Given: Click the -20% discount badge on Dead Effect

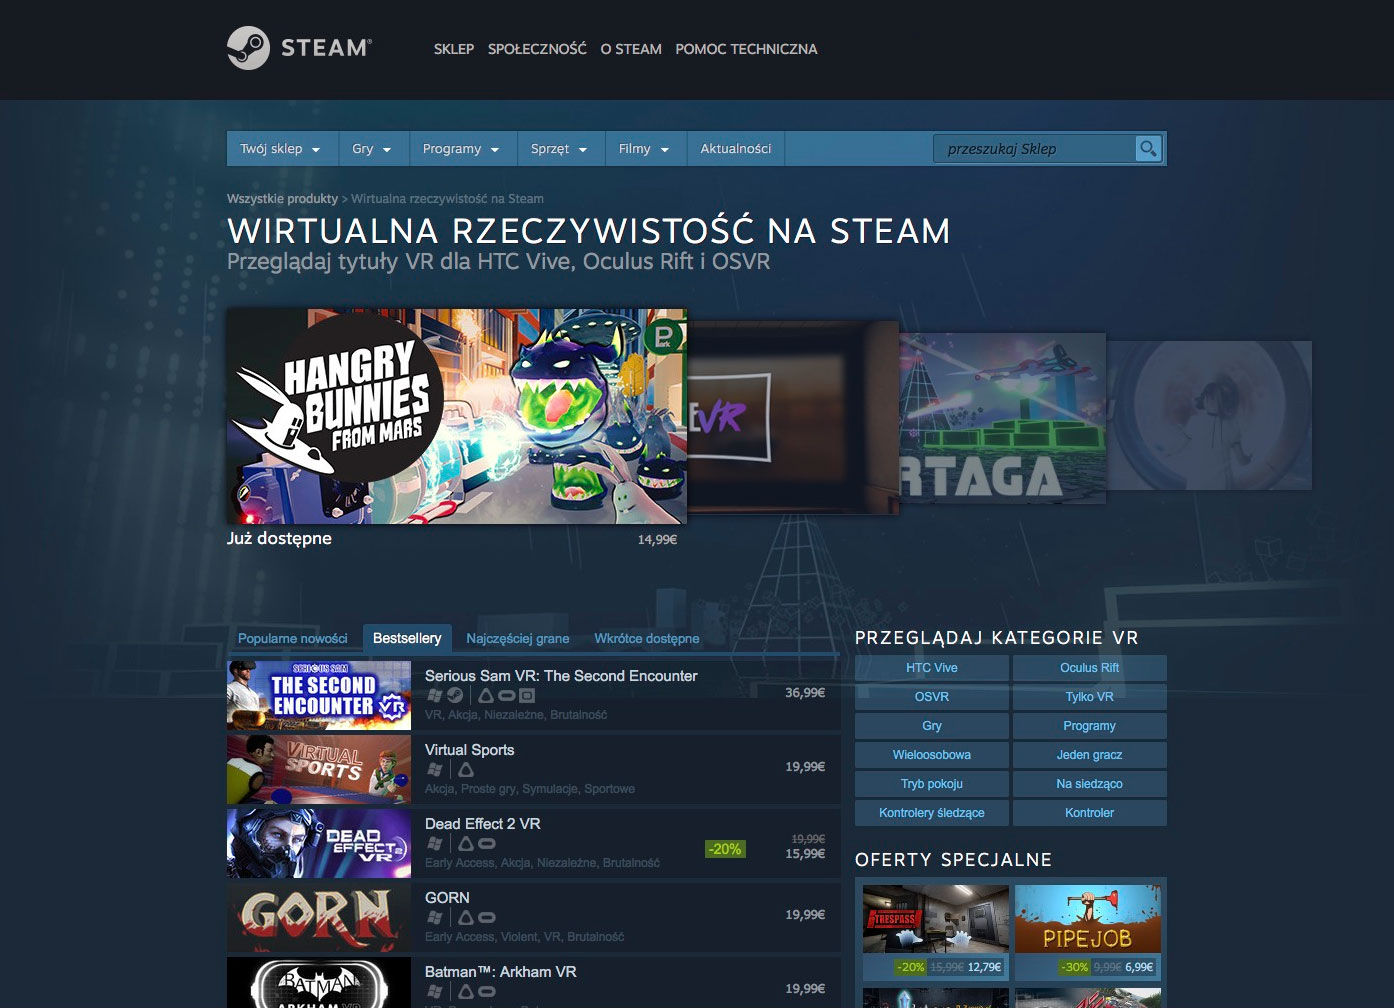Looking at the screenshot, I should (725, 849).
